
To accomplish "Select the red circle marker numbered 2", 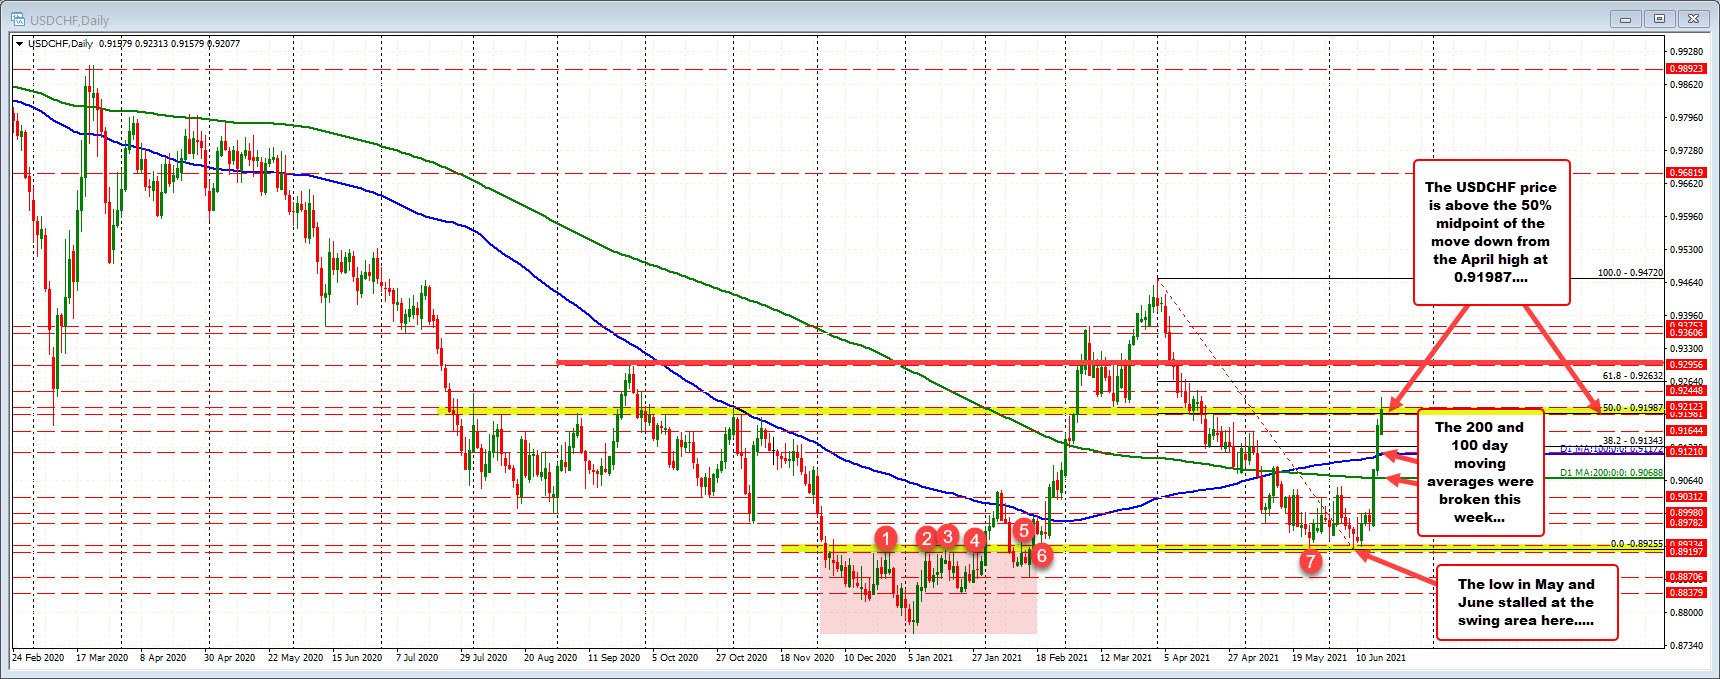I will (927, 539).
